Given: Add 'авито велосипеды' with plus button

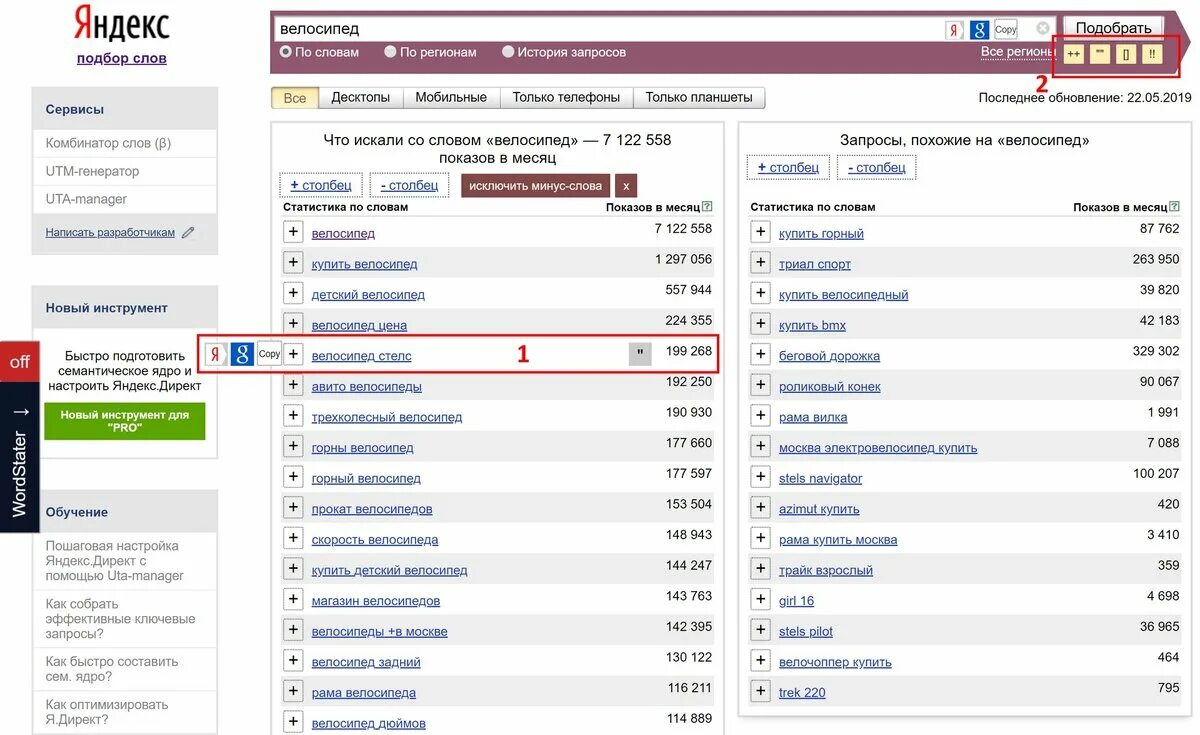Looking at the screenshot, I should pos(293,385).
